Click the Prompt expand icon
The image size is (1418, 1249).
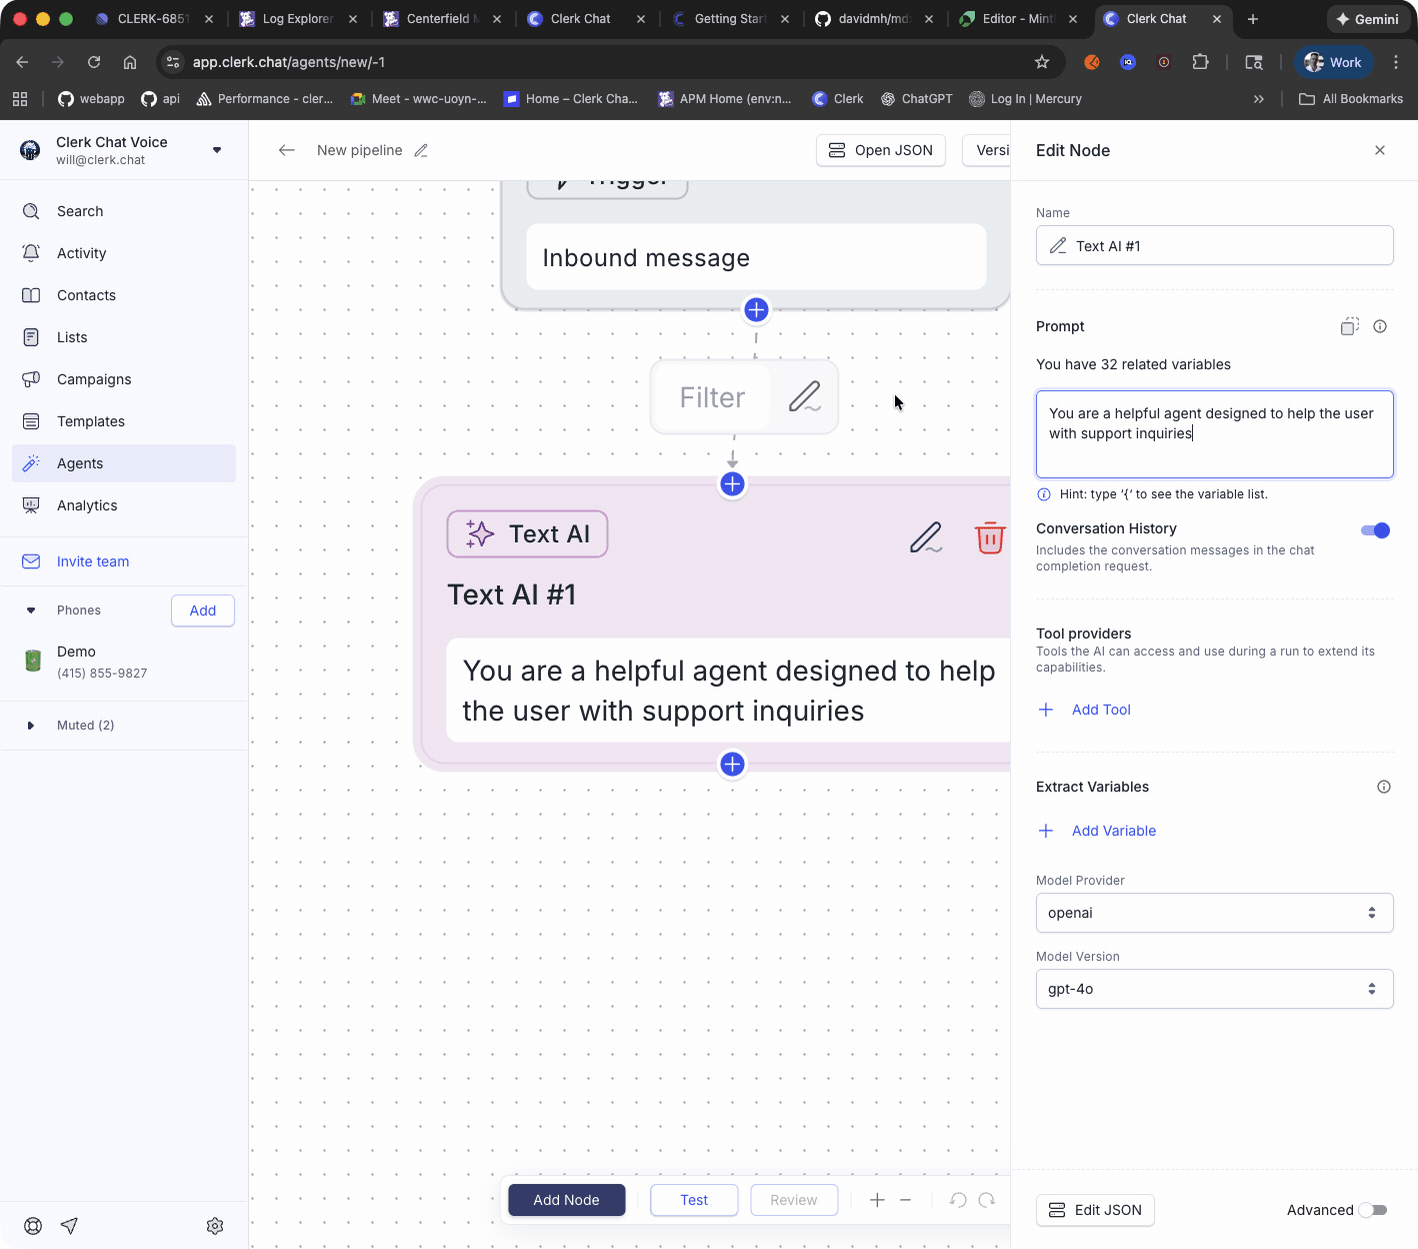click(x=1350, y=326)
